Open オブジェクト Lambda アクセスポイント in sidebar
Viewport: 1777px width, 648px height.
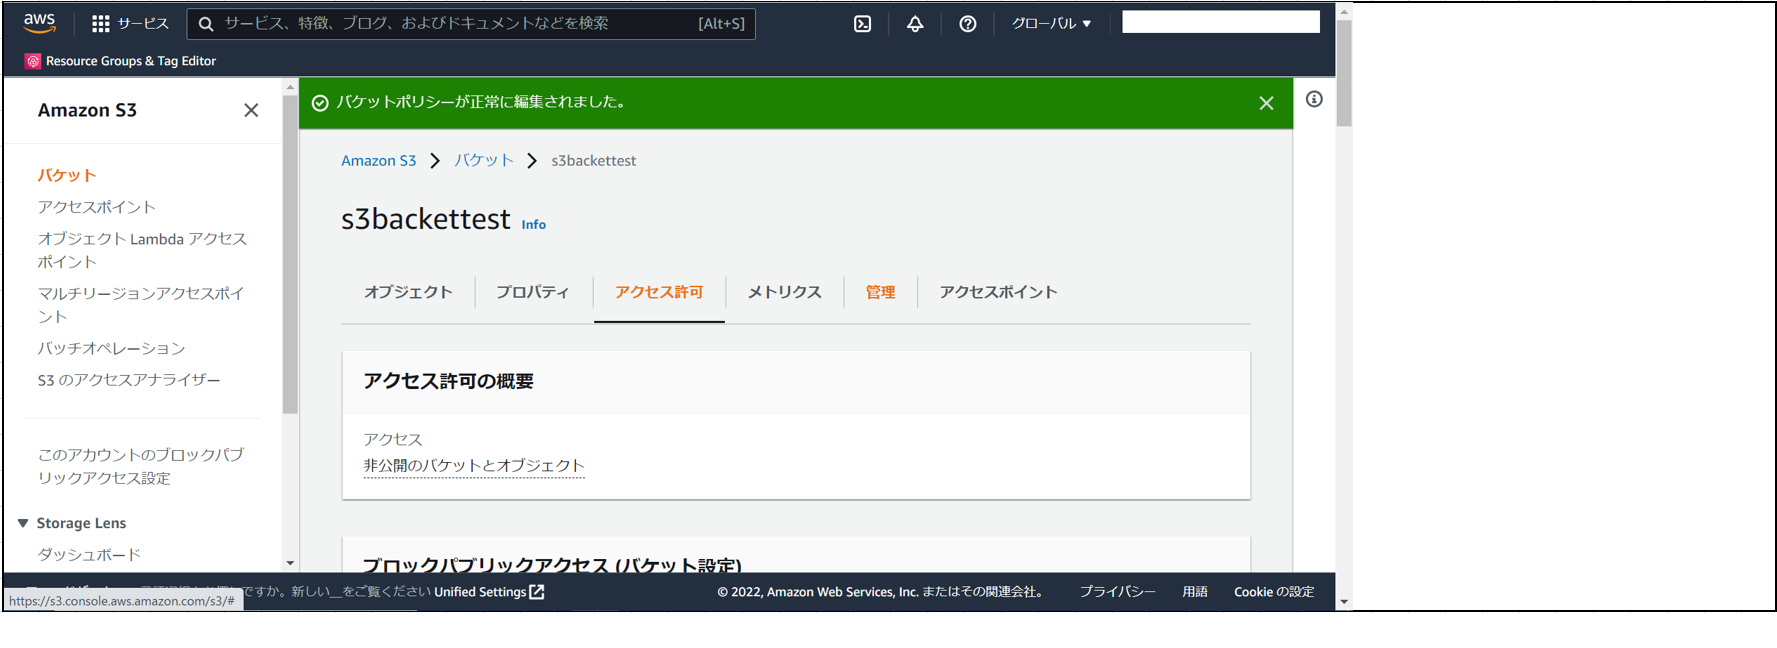click(x=142, y=250)
